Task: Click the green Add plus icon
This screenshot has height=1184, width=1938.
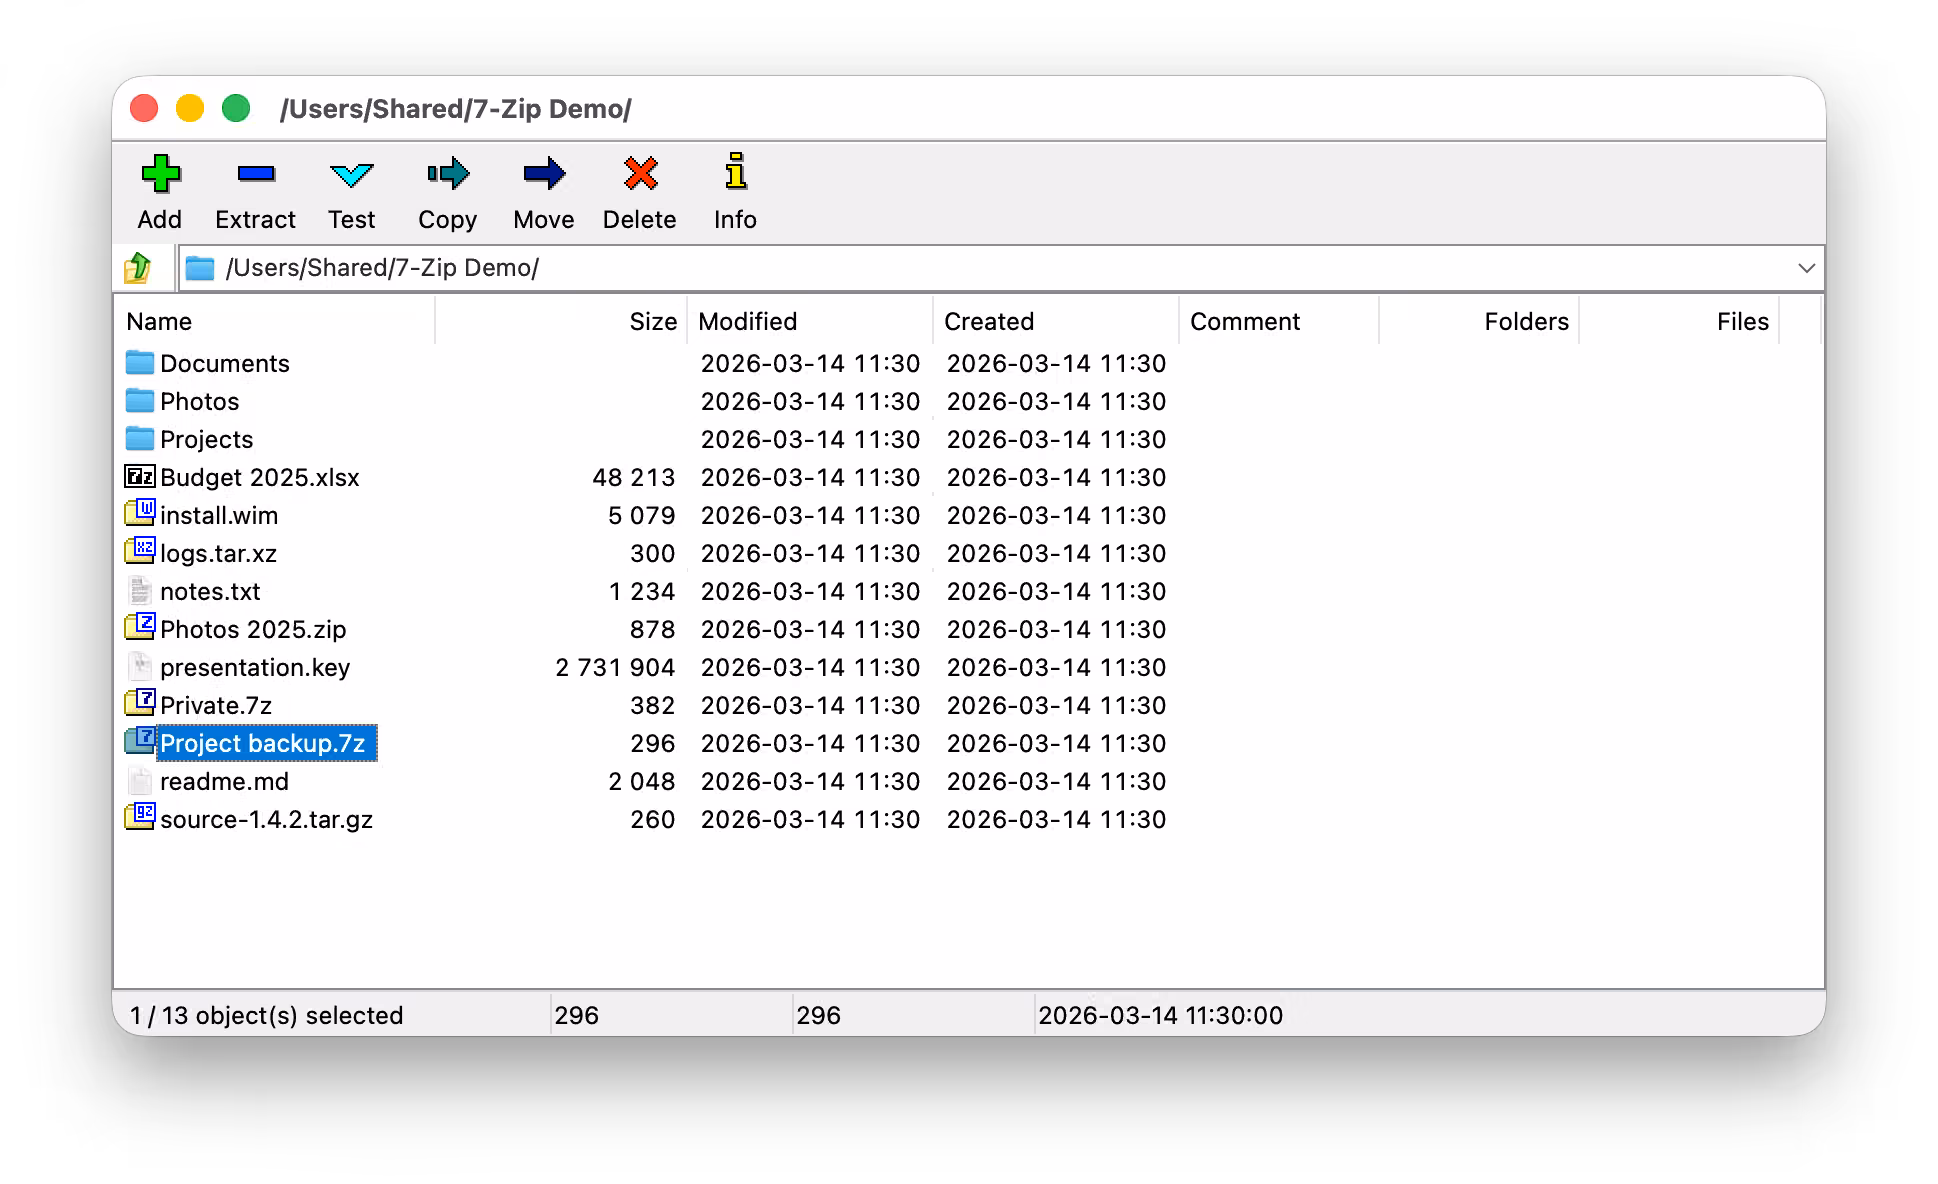Action: pos(160,174)
